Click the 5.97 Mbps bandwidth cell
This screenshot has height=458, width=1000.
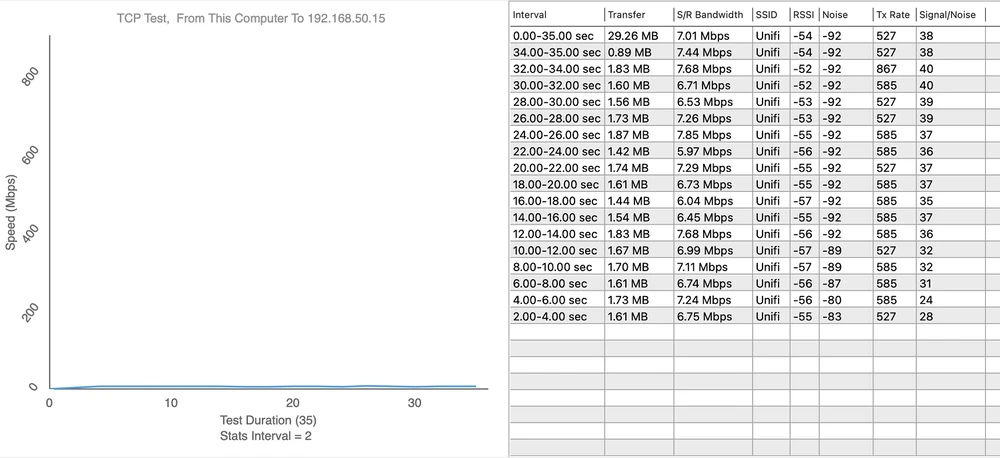(x=704, y=150)
